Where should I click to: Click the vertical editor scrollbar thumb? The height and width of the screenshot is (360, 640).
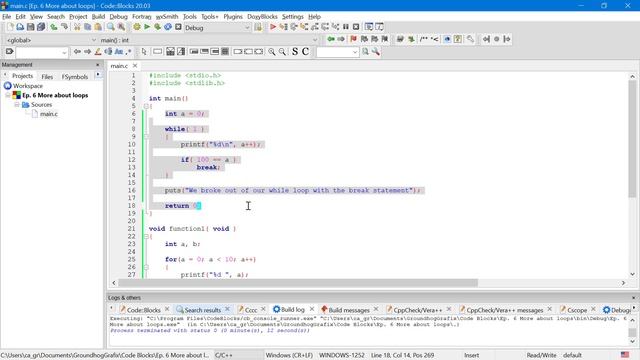click(x=632, y=140)
